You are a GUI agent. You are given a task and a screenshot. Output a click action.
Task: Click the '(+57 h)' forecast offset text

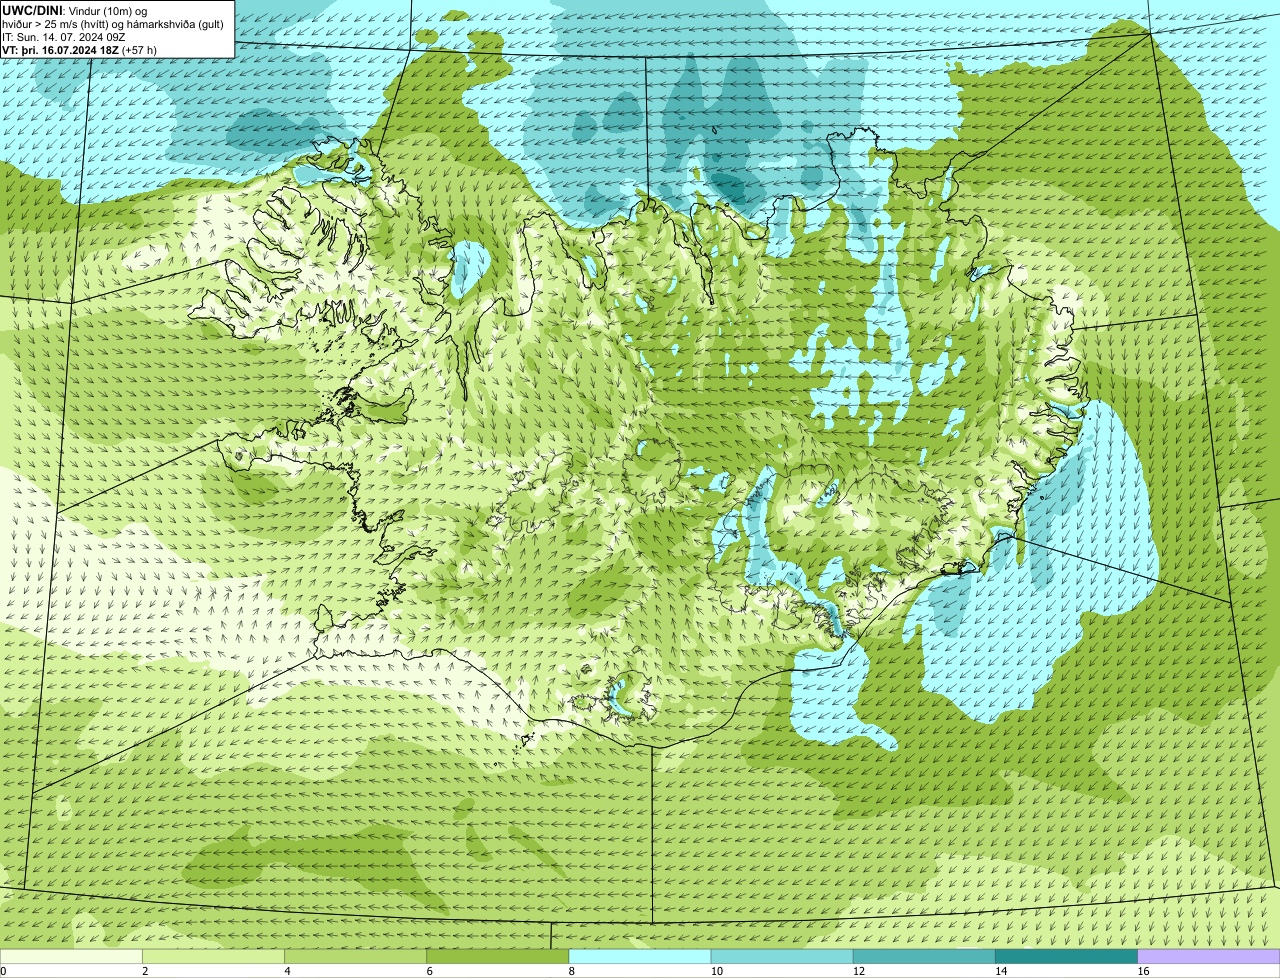[x=138, y=50]
